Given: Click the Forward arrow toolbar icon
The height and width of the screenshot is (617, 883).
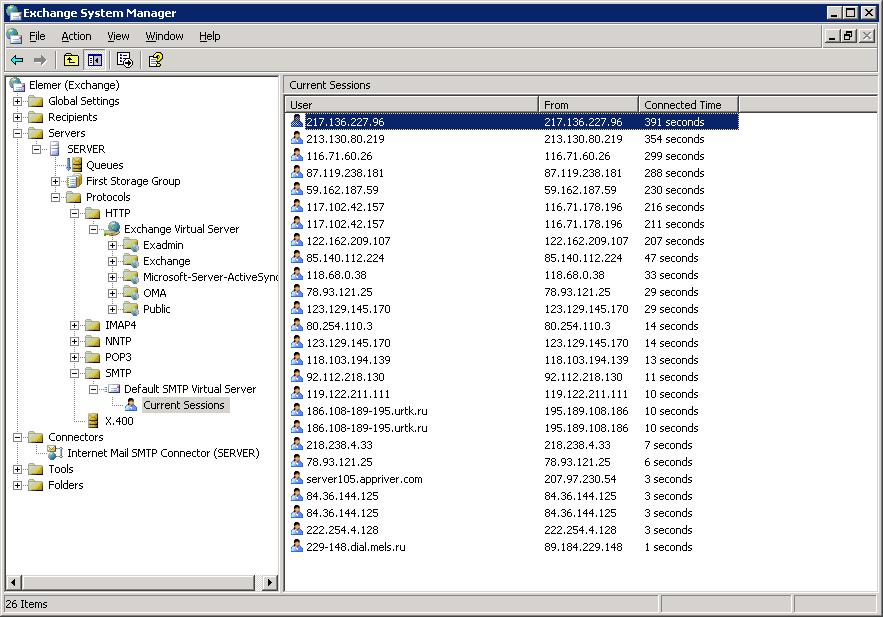Looking at the screenshot, I should click(x=39, y=60).
